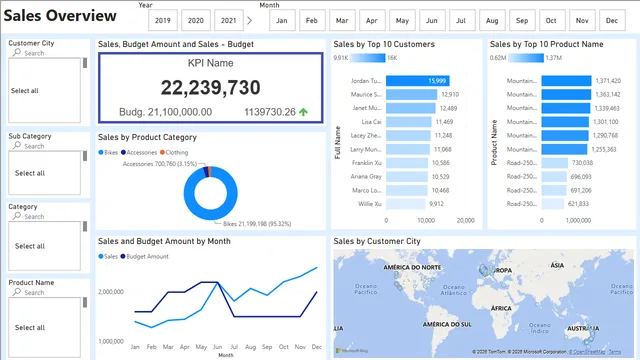Click the Customer City slicer scrollbar
The height and width of the screenshot is (360, 640).
(85, 63)
